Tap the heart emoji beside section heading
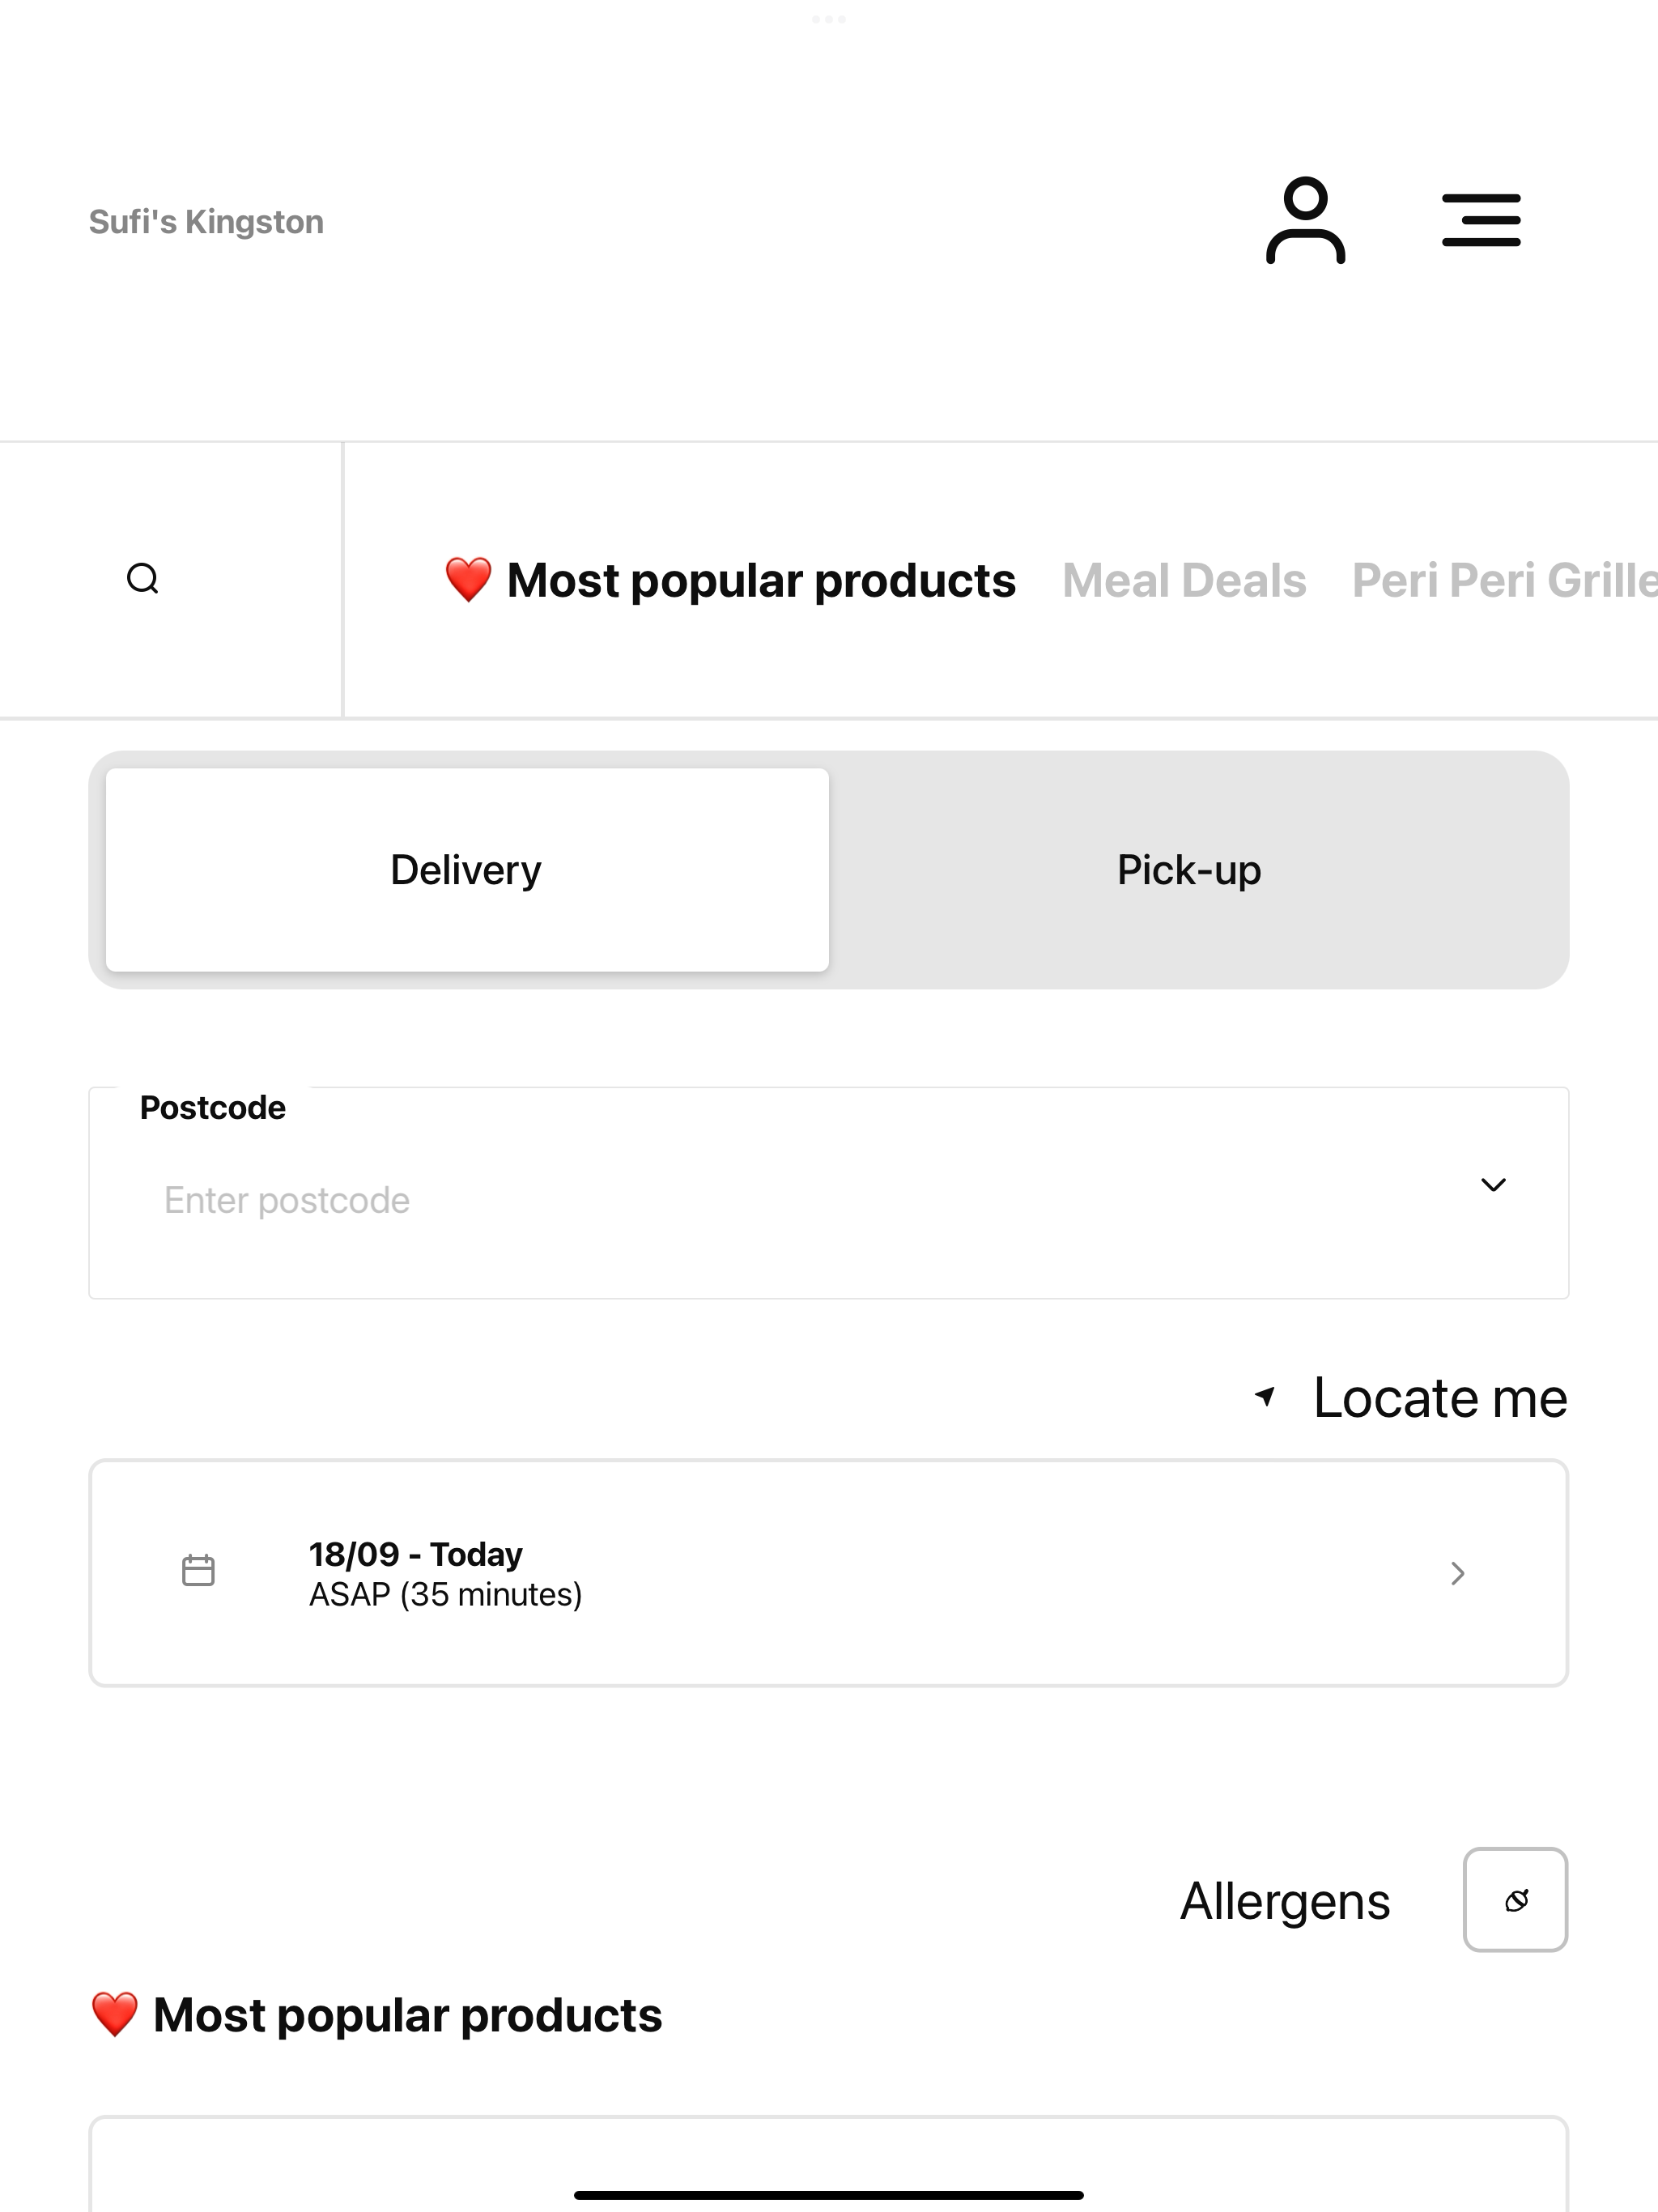Image resolution: width=1658 pixels, height=2212 pixels. point(114,2014)
